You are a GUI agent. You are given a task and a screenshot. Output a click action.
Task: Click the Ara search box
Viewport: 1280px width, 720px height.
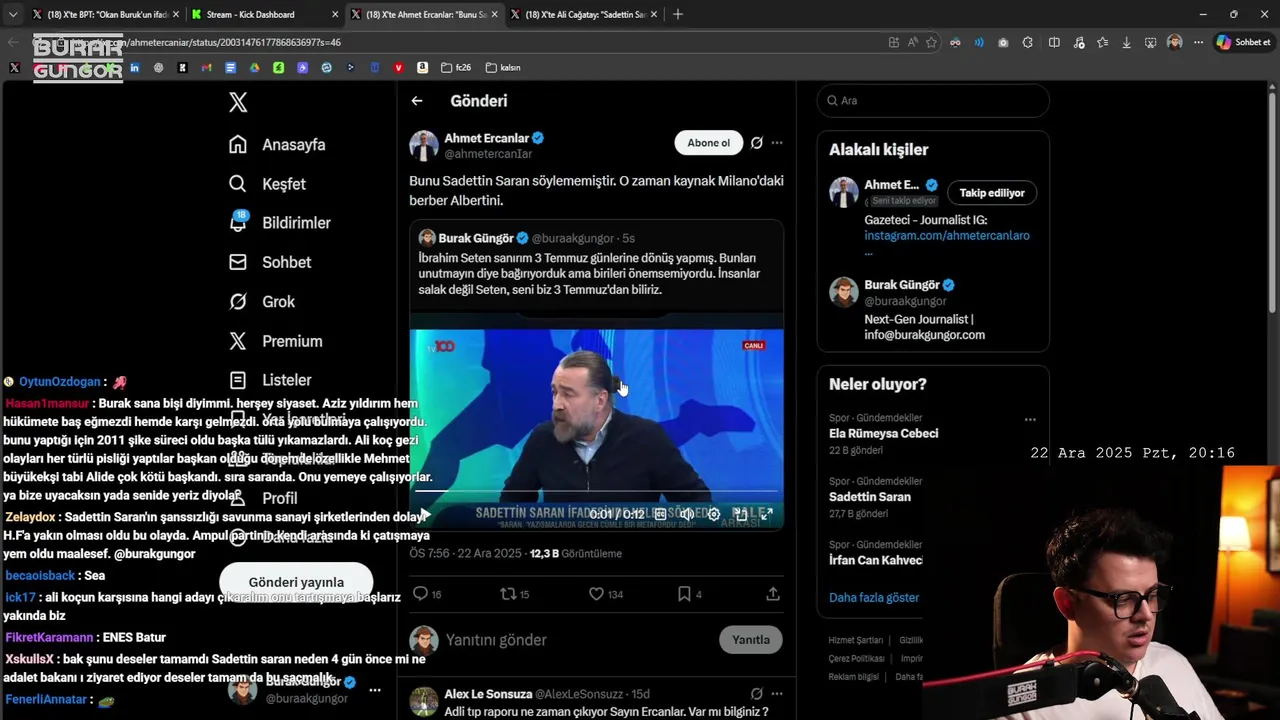[933, 101]
